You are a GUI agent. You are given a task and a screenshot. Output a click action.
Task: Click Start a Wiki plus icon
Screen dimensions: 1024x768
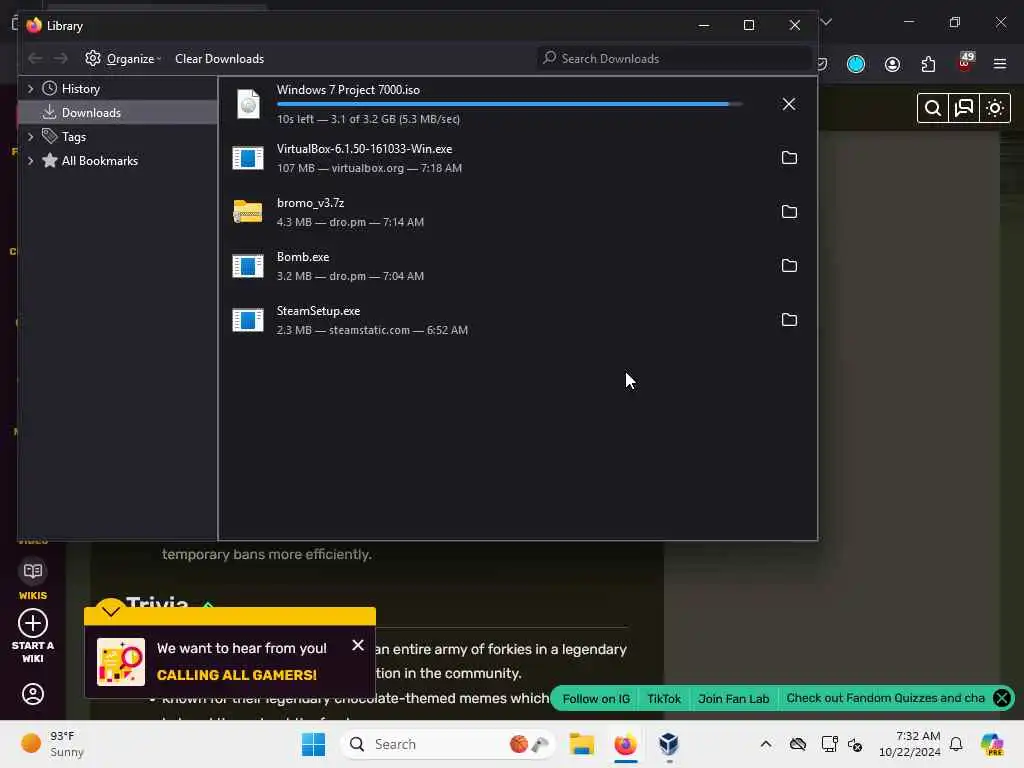[33, 623]
